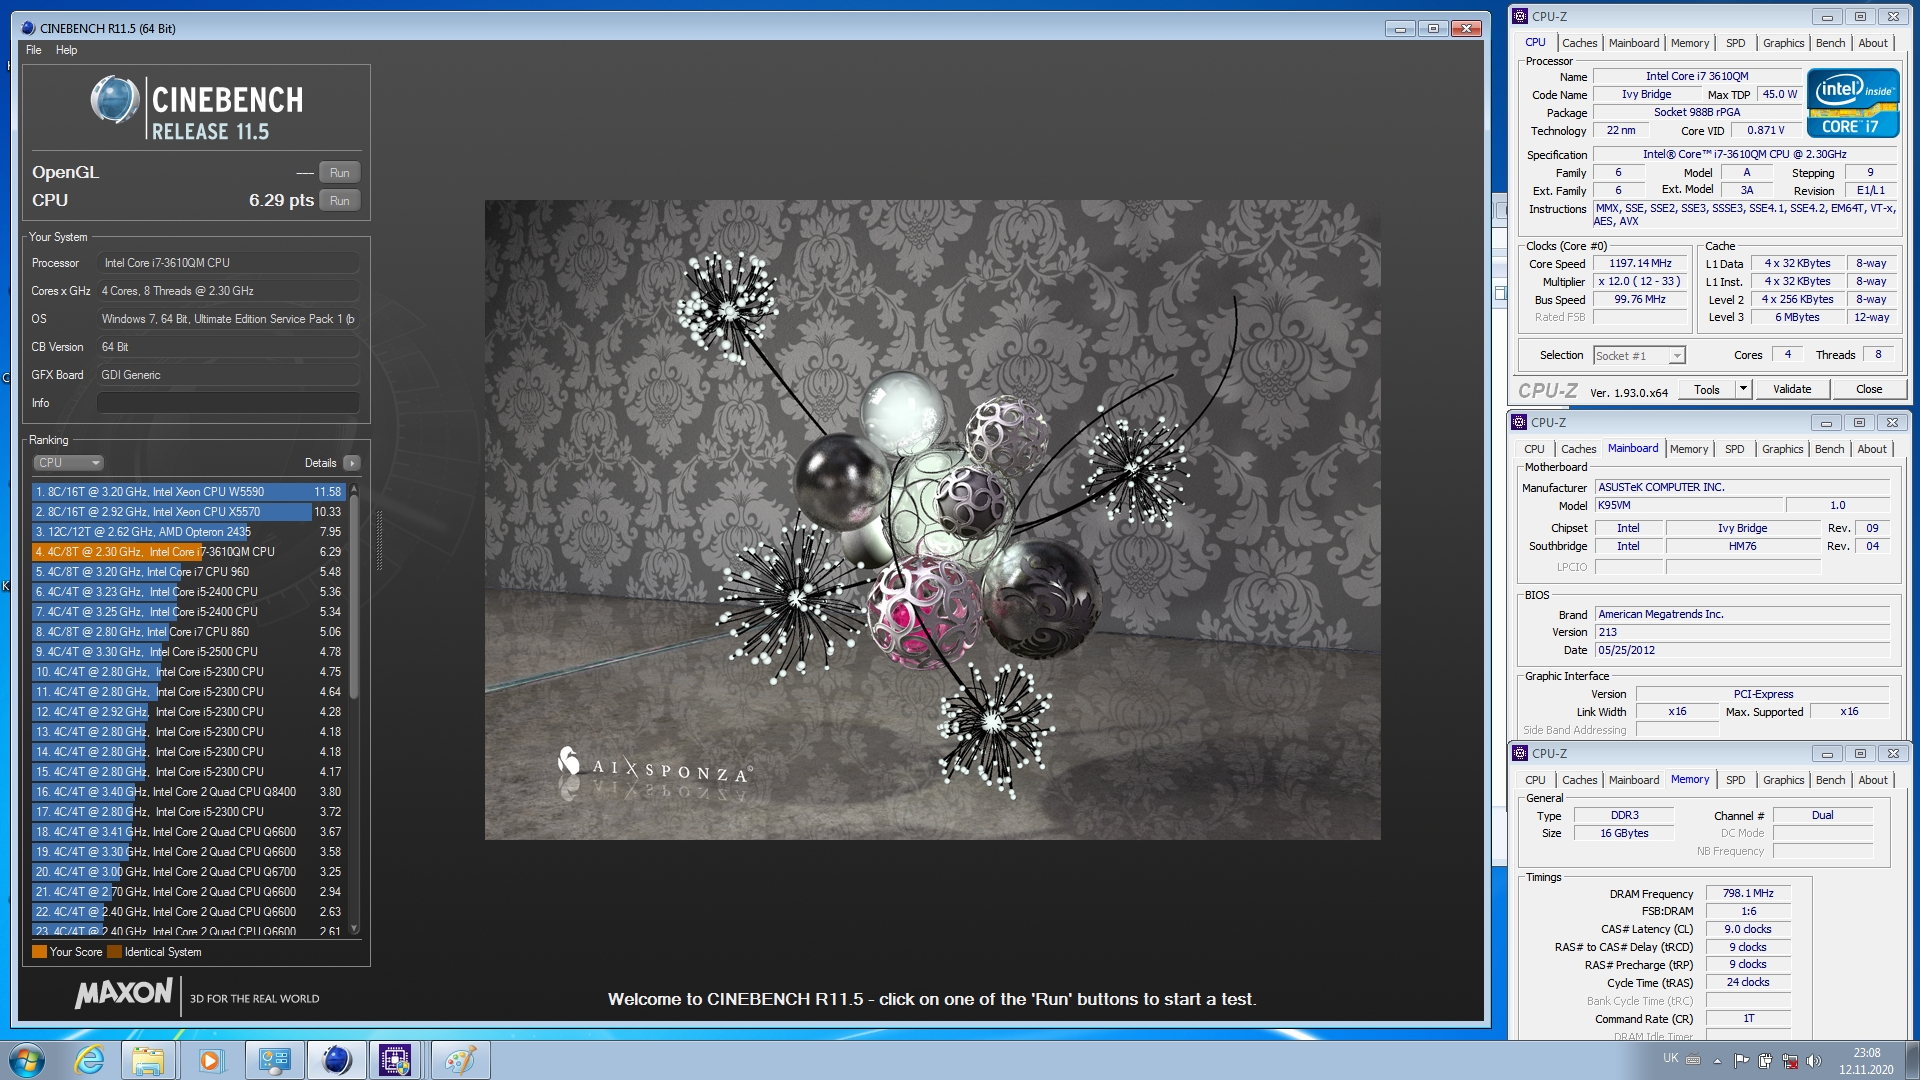The width and height of the screenshot is (1920, 1080).
Task: Click the orange Your Score legend swatch
Action: click(39, 952)
